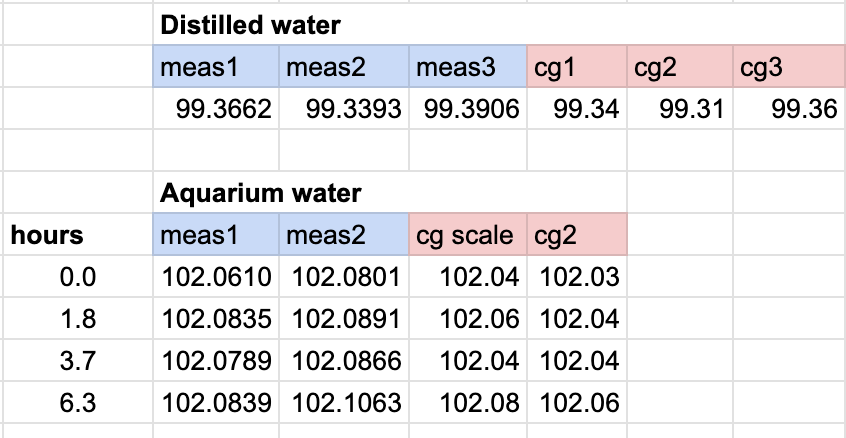Select the 3.7 hours cell

tap(76, 361)
